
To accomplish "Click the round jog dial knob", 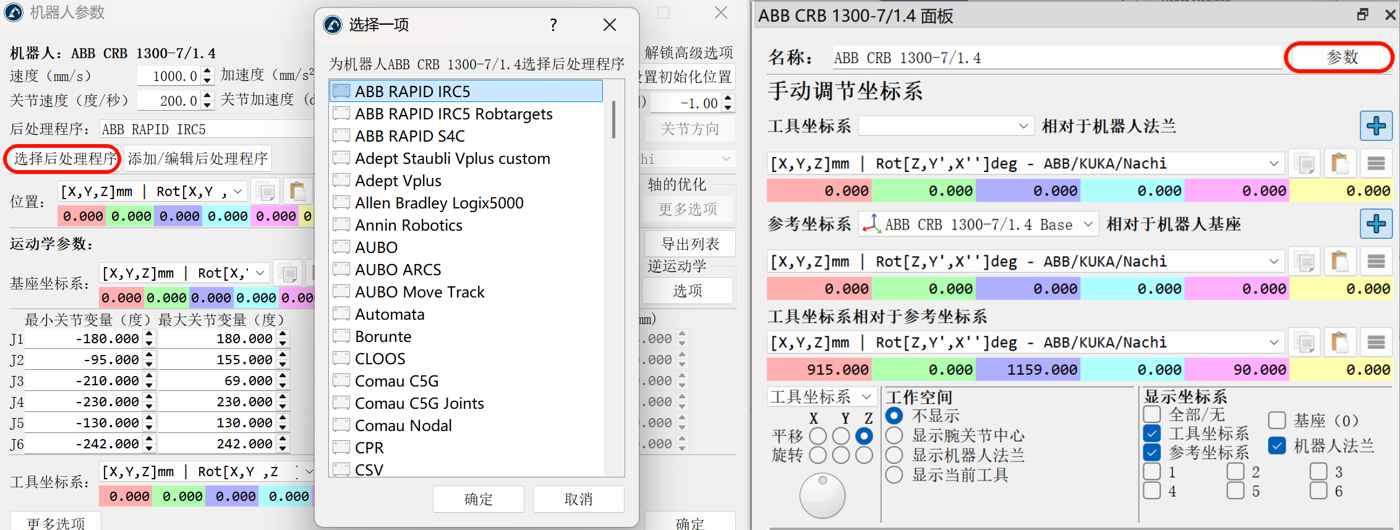I will [822, 496].
